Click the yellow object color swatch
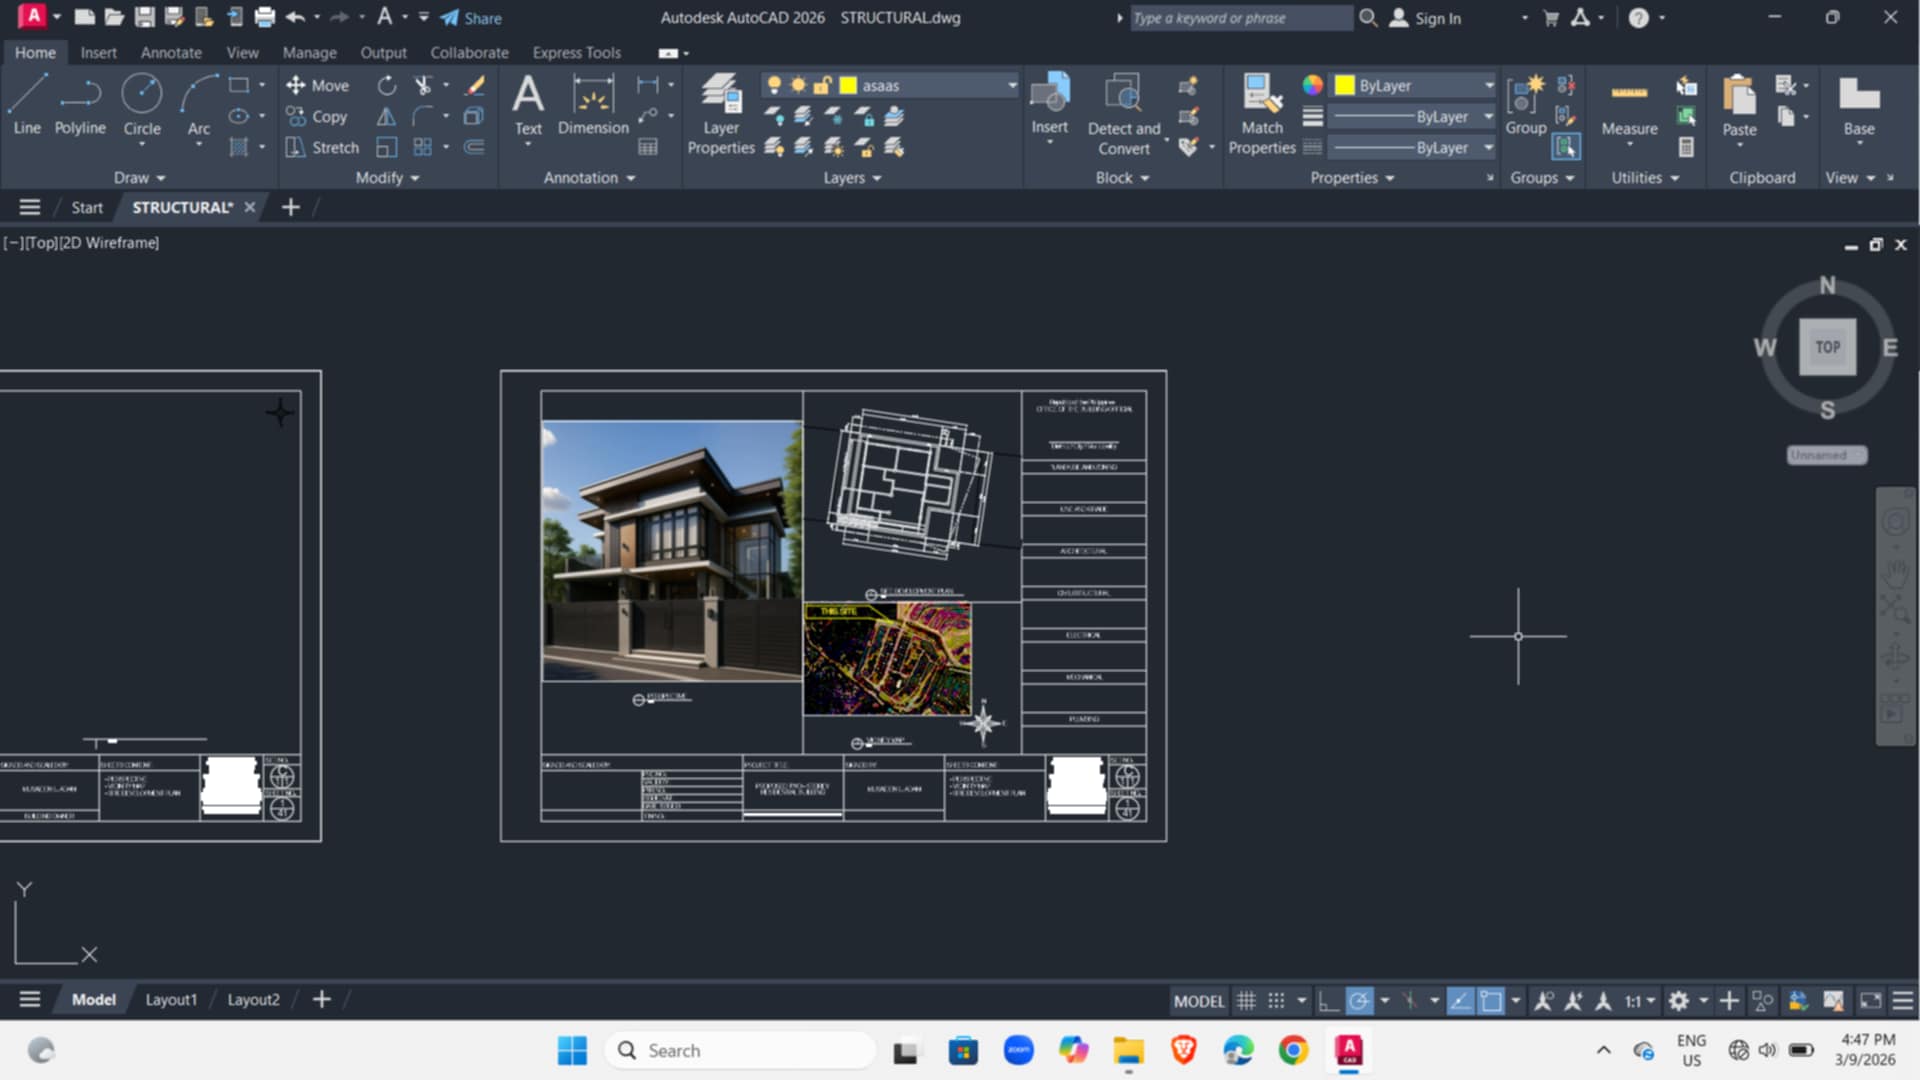 tap(1344, 86)
